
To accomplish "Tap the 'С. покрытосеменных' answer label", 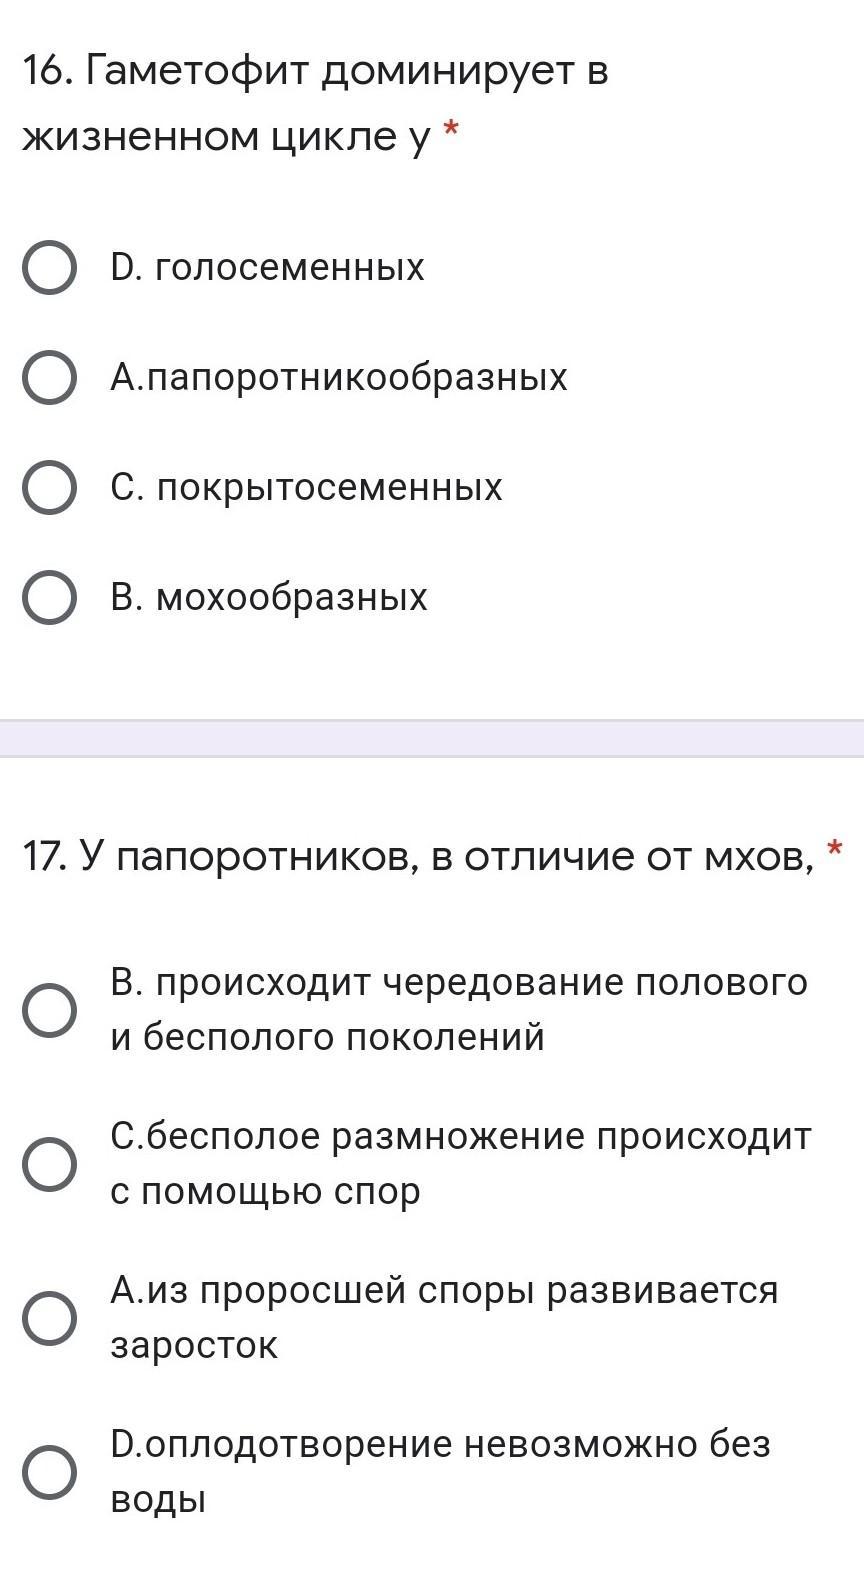I will point(307,488).
